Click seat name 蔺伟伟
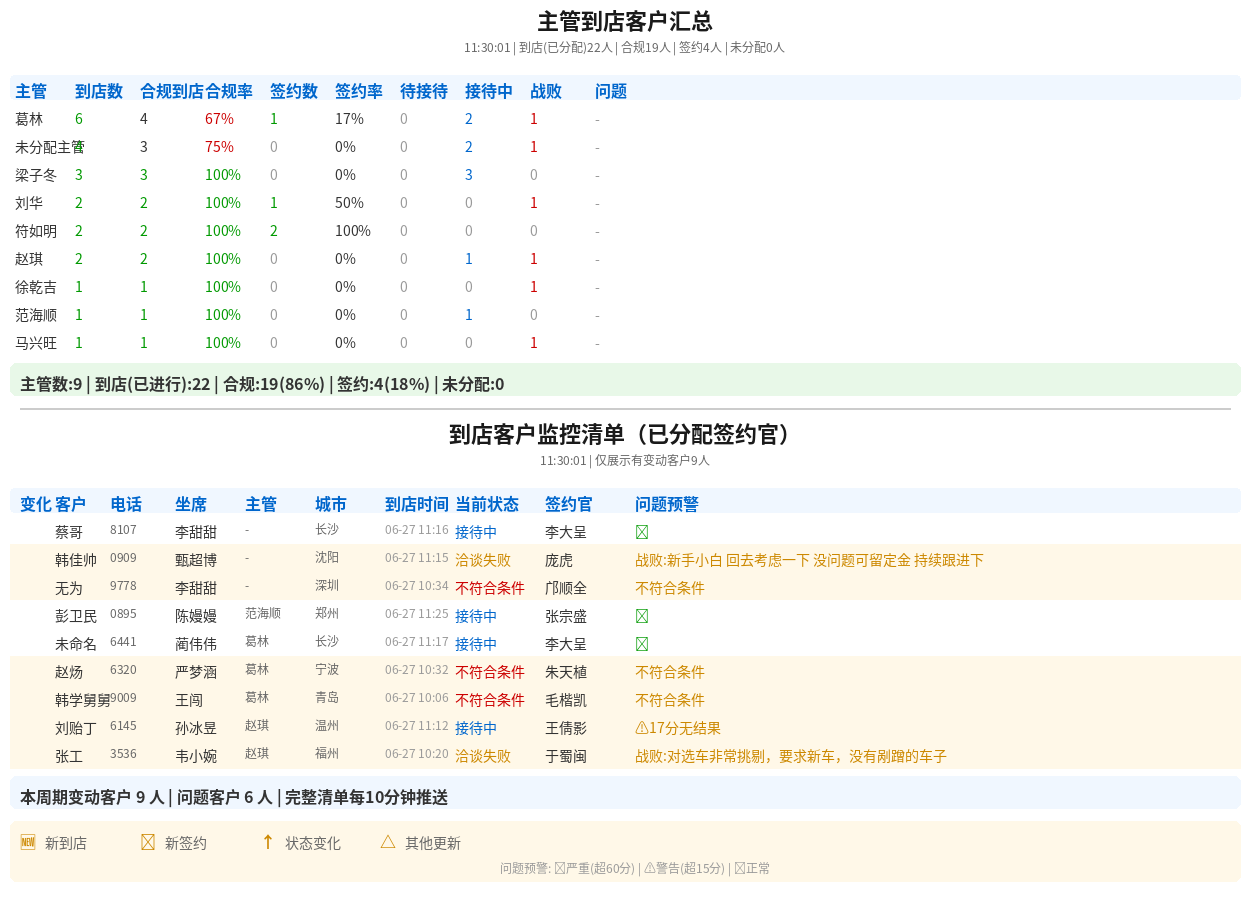Screen dimensions: 1250x924 (x=196, y=644)
